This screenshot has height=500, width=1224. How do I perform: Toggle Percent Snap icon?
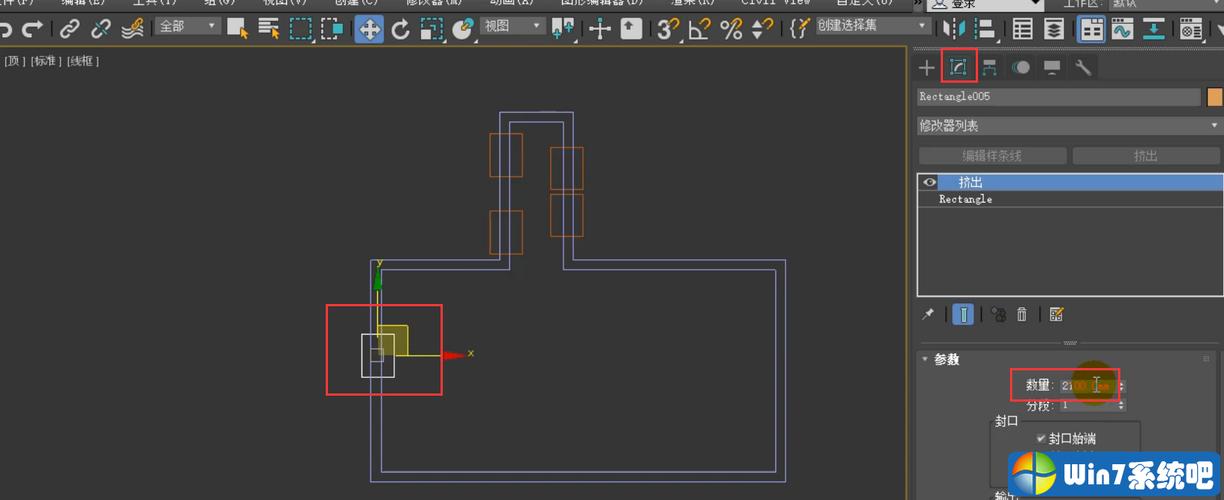pyautogui.click(x=732, y=28)
